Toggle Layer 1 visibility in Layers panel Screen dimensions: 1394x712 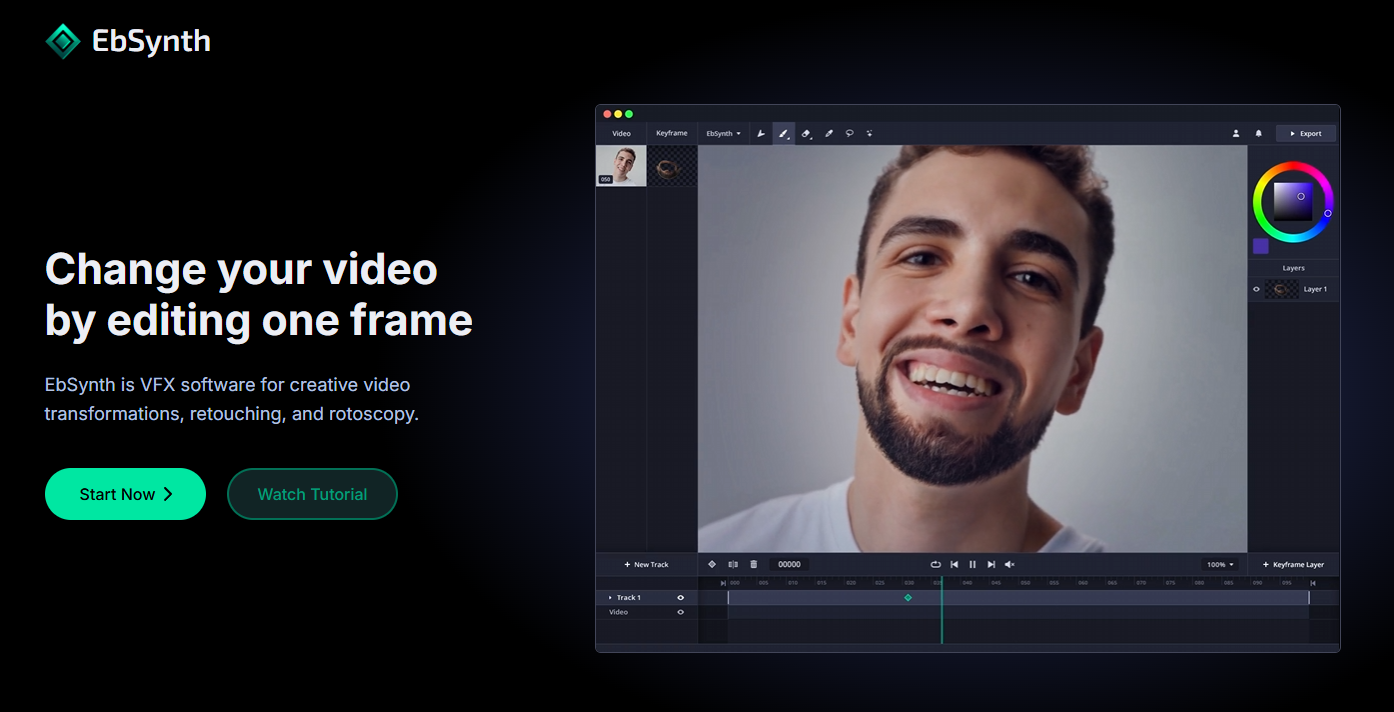coord(1257,289)
